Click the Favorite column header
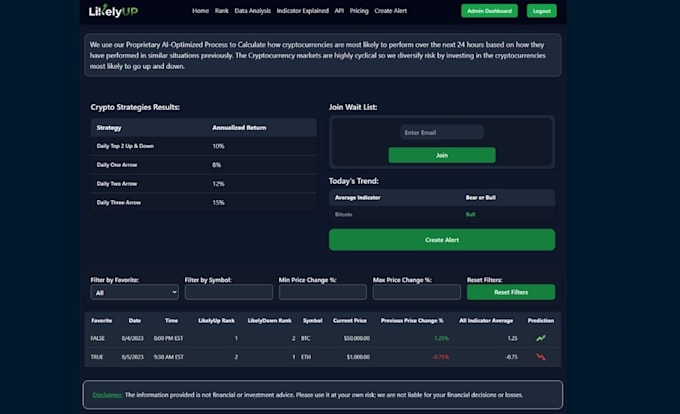 click(101, 321)
